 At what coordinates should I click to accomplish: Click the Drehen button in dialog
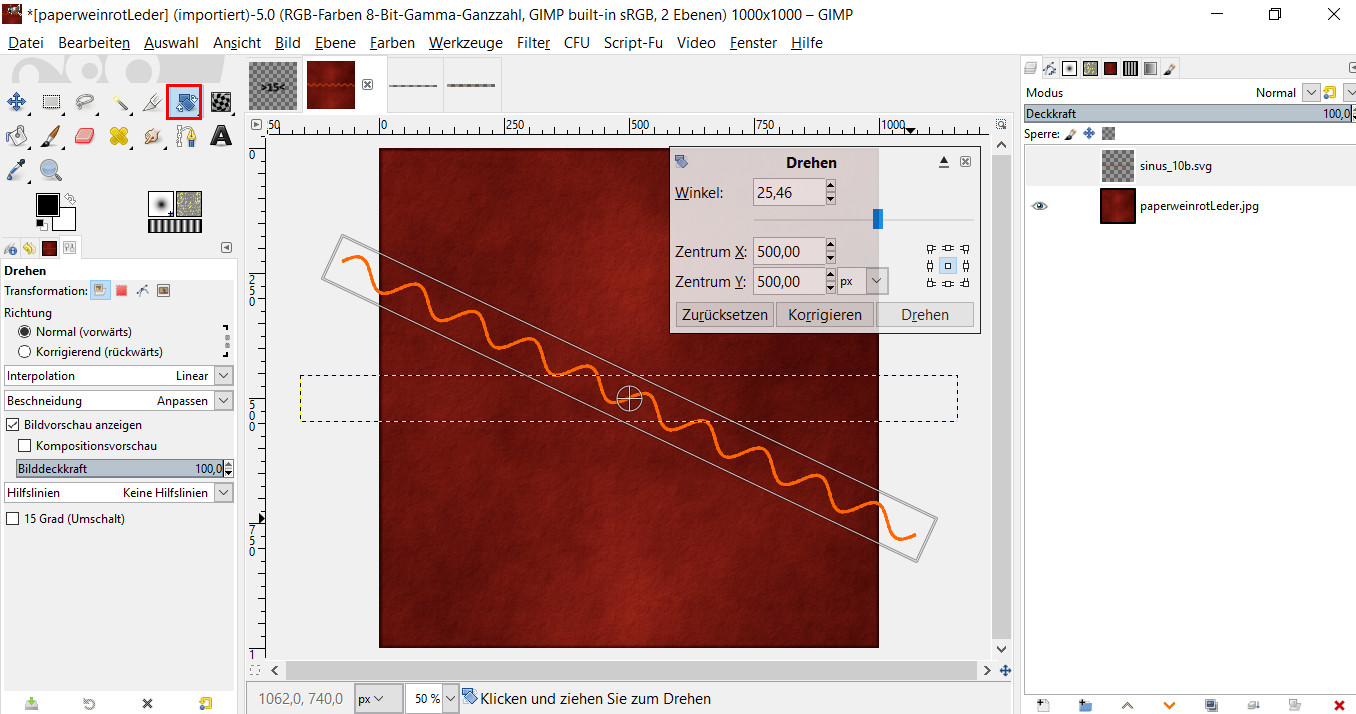(924, 315)
